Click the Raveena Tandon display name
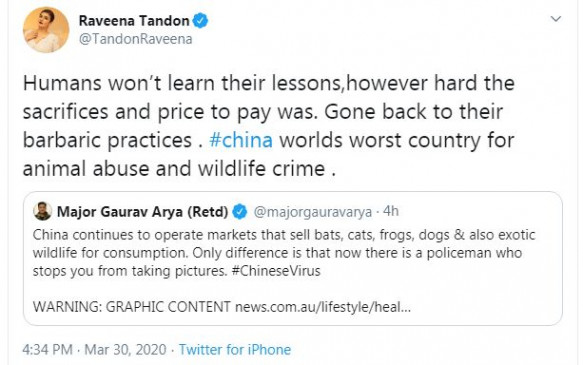The height and width of the screenshot is (365, 583). [134, 20]
